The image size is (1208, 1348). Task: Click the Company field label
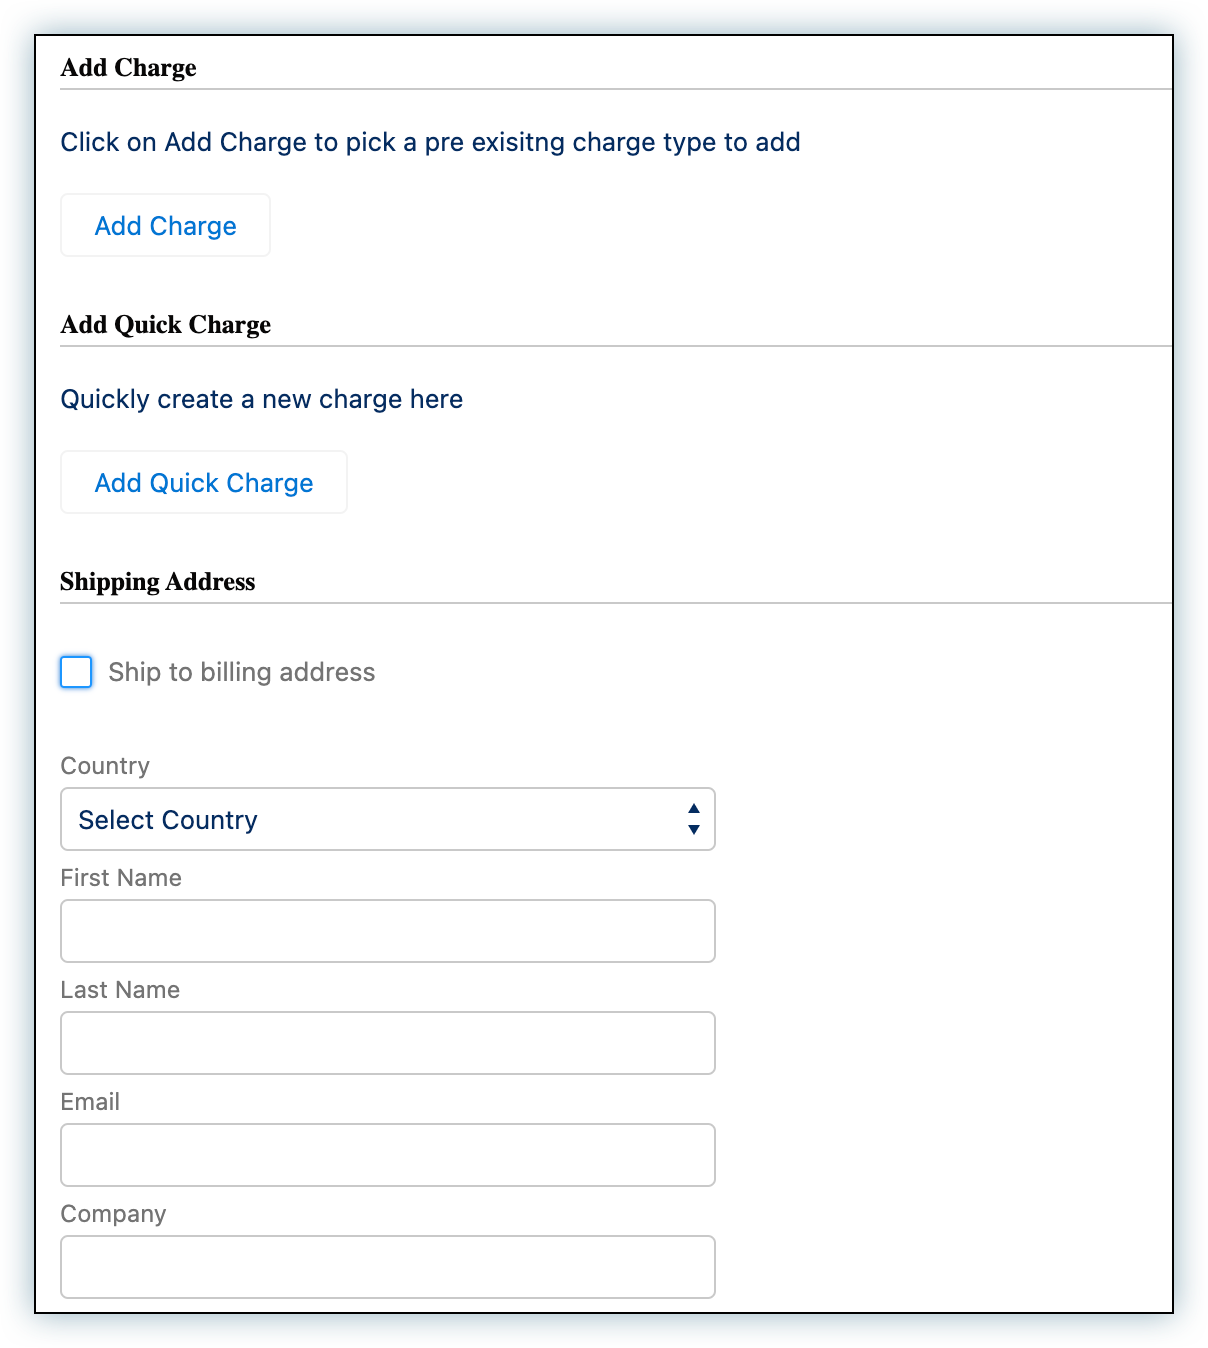coord(113,1214)
